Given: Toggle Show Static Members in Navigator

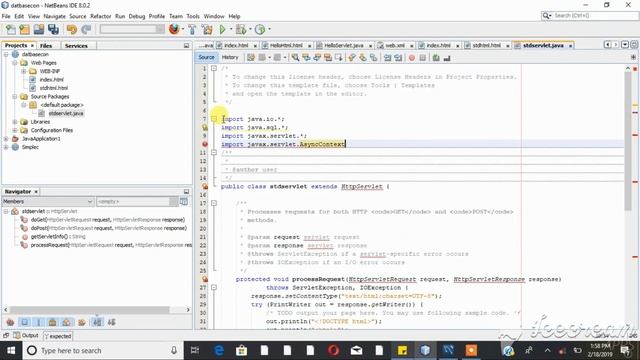Looking at the screenshot, I should [x=39, y=322].
